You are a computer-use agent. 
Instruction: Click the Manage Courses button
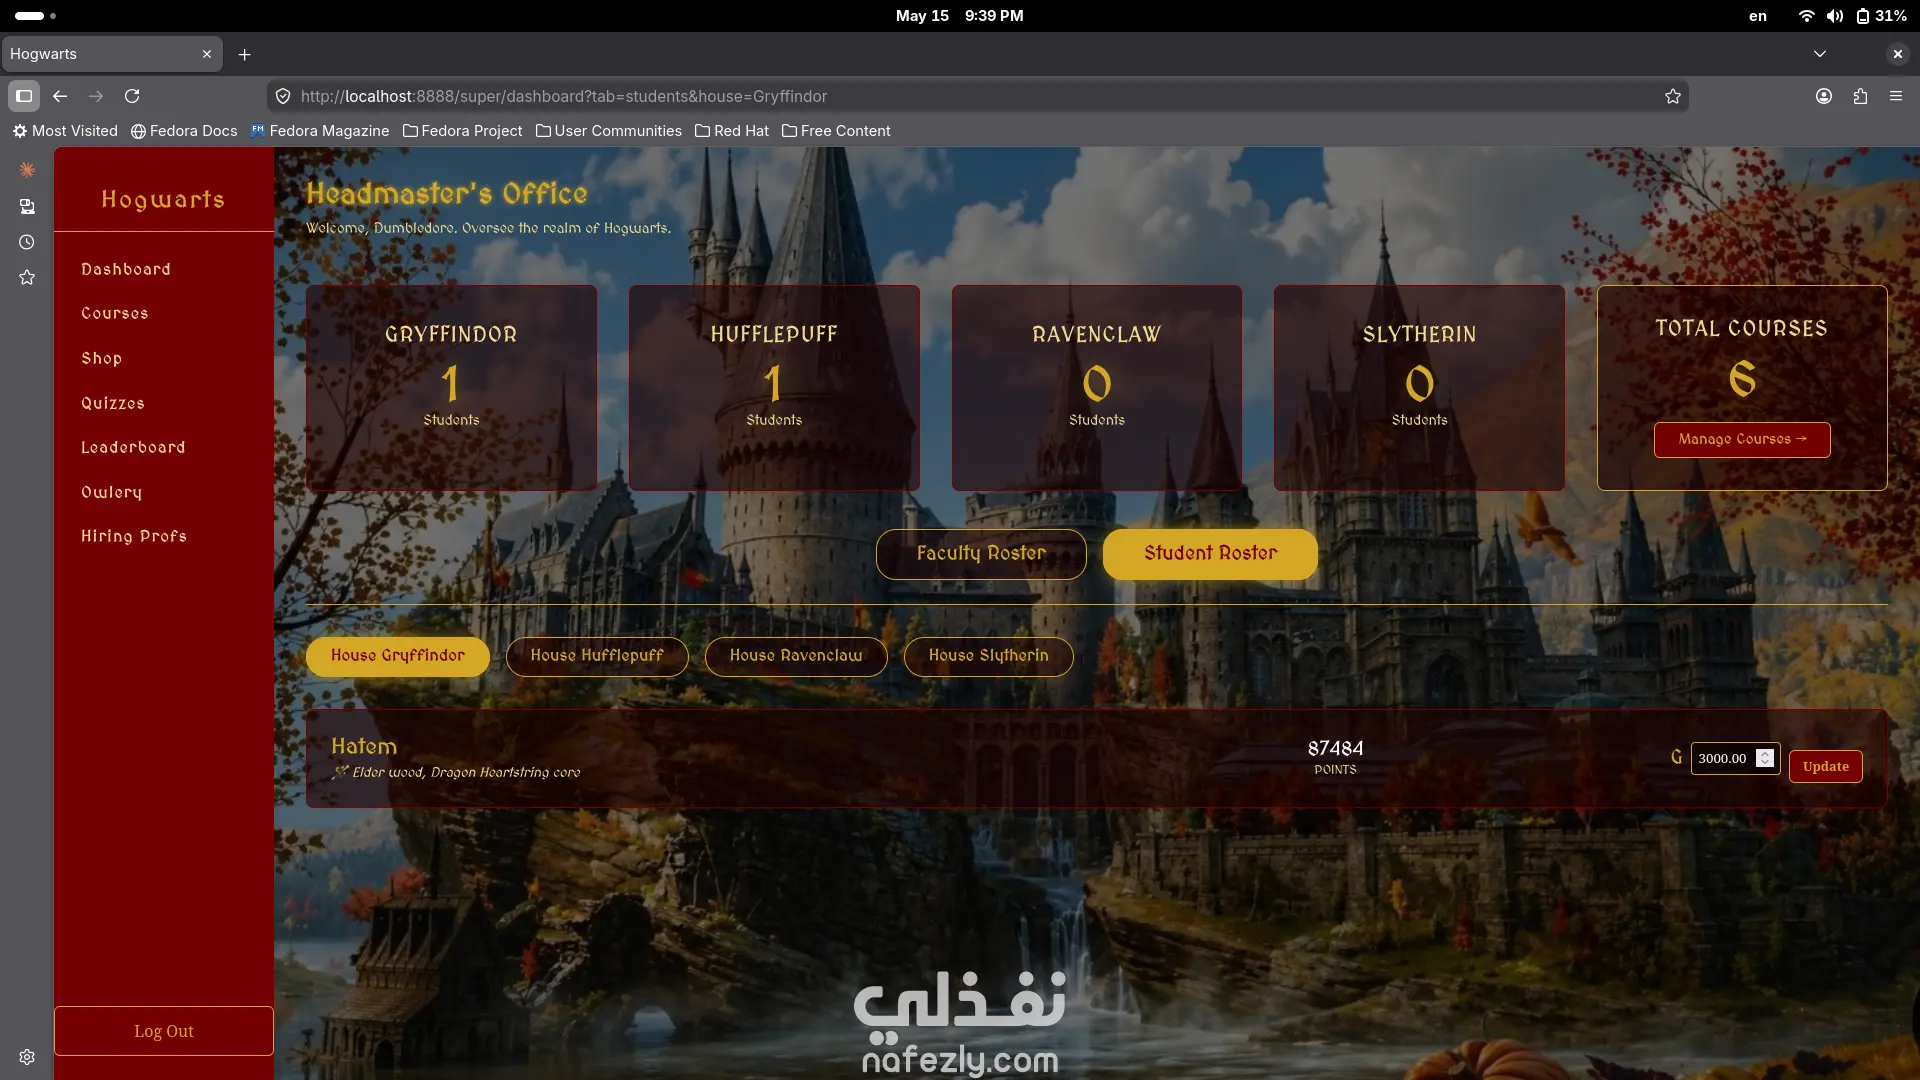pyautogui.click(x=1742, y=440)
